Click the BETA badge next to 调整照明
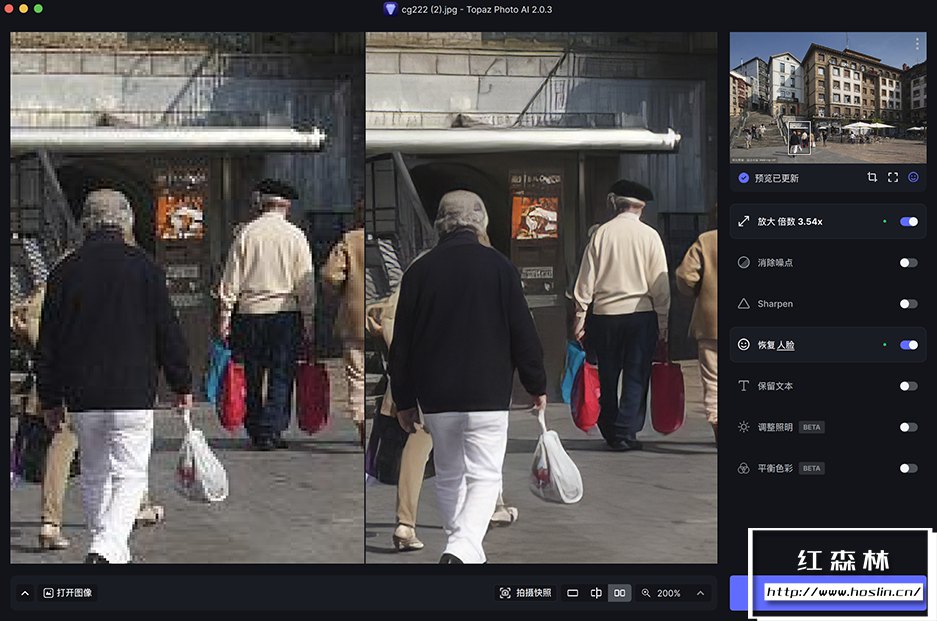This screenshot has width=937, height=621. coord(812,427)
